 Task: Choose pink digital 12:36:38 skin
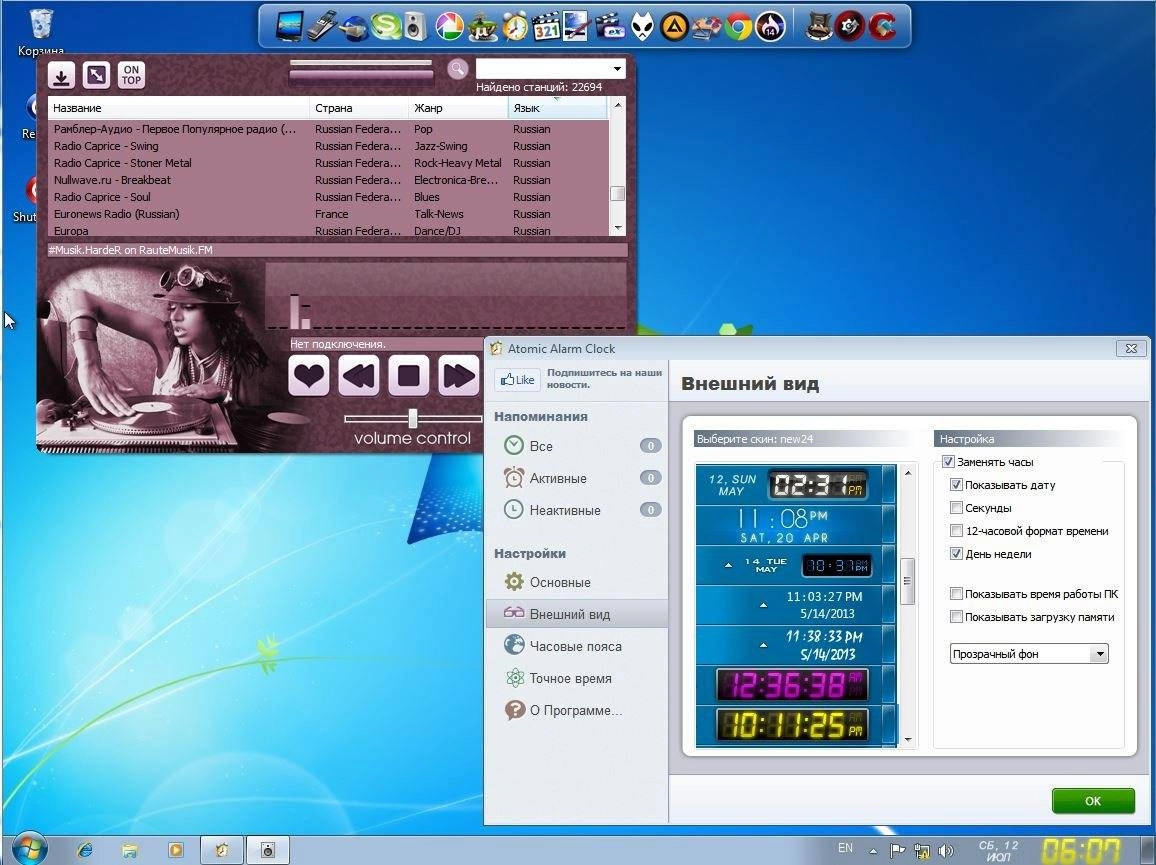pyautogui.click(x=795, y=685)
